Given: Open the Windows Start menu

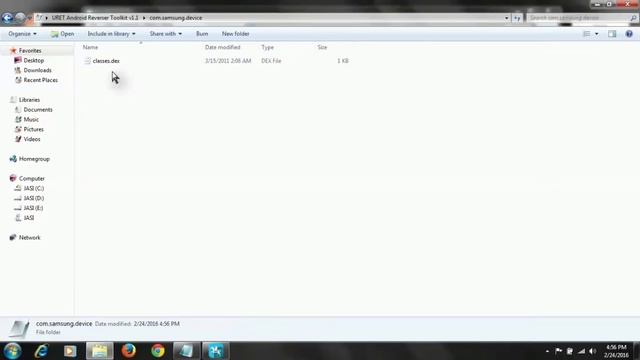Looking at the screenshot, I should (x=13, y=351).
